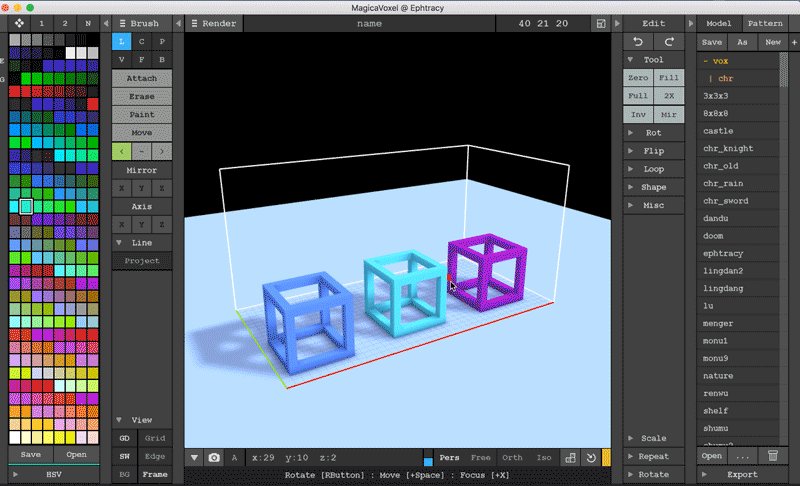Expand the HSV color sliders
Image resolution: width=800 pixels, height=486 pixels.
[x=54, y=474]
